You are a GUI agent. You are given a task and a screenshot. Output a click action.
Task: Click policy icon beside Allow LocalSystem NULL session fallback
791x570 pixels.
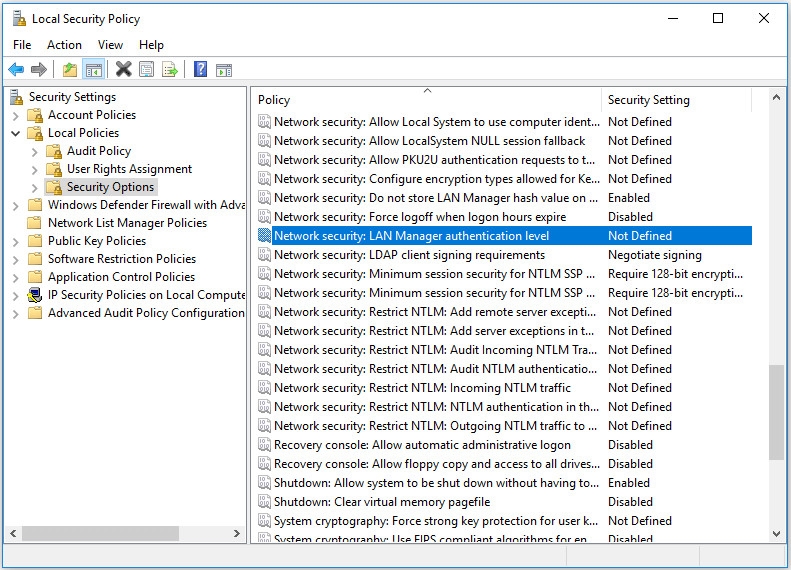click(264, 141)
